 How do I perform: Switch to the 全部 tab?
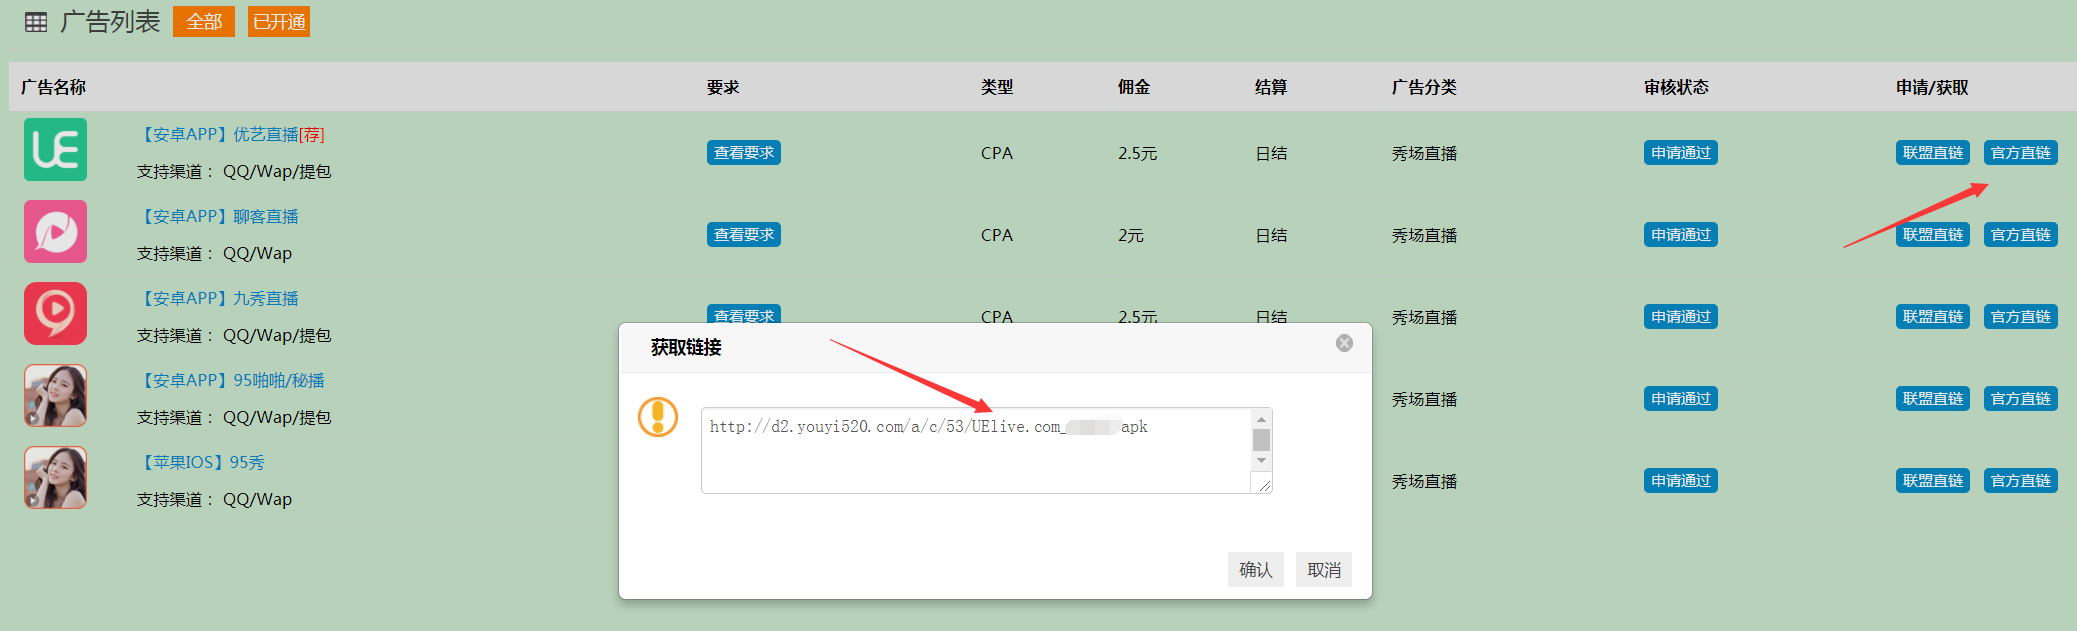pyautogui.click(x=204, y=22)
